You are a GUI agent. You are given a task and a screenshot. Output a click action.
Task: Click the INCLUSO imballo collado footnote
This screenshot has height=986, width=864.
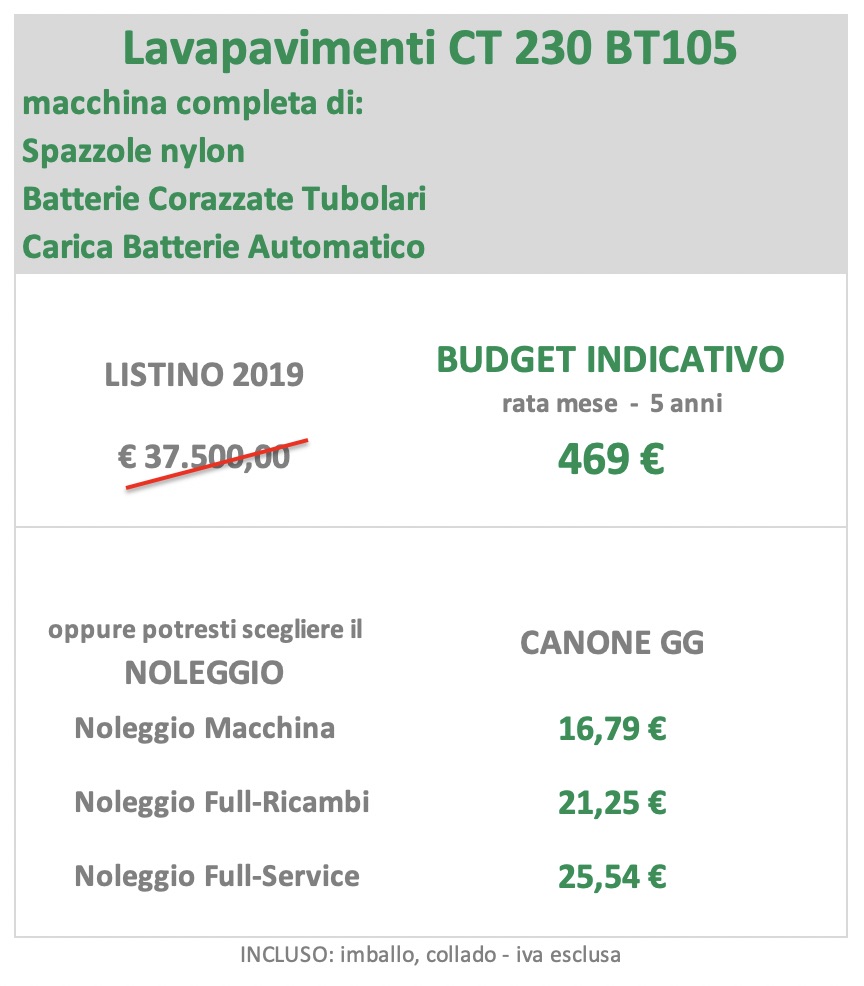[x=431, y=955]
